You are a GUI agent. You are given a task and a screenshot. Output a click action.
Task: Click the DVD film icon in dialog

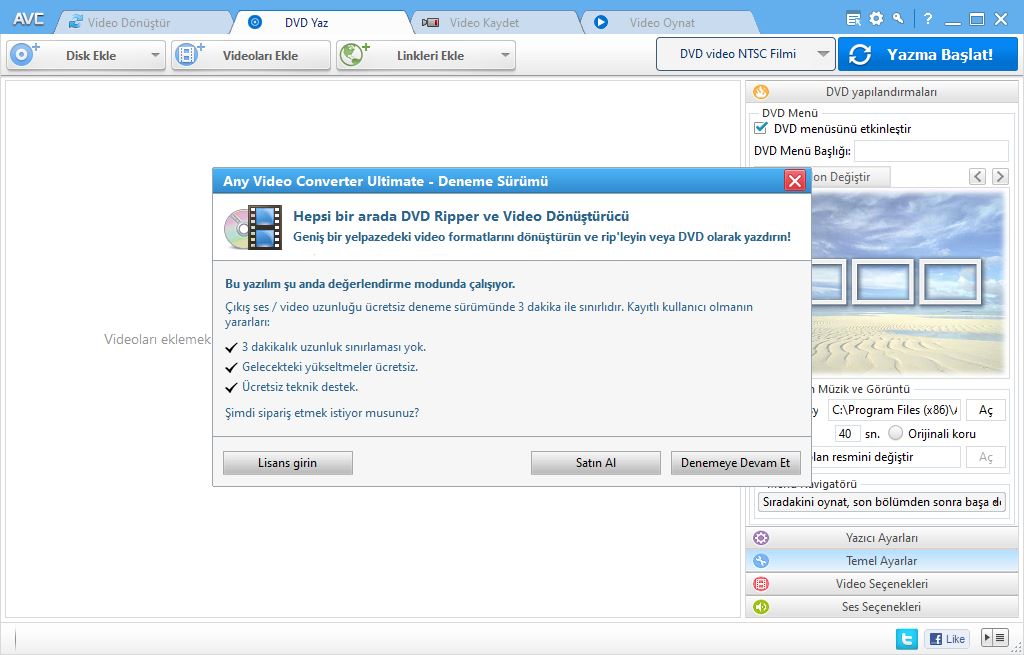[253, 227]
